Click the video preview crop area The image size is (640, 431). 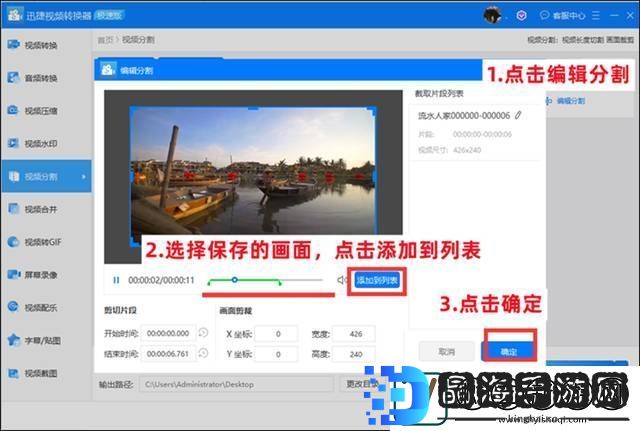pyautogui.click(x=253, y=176)
